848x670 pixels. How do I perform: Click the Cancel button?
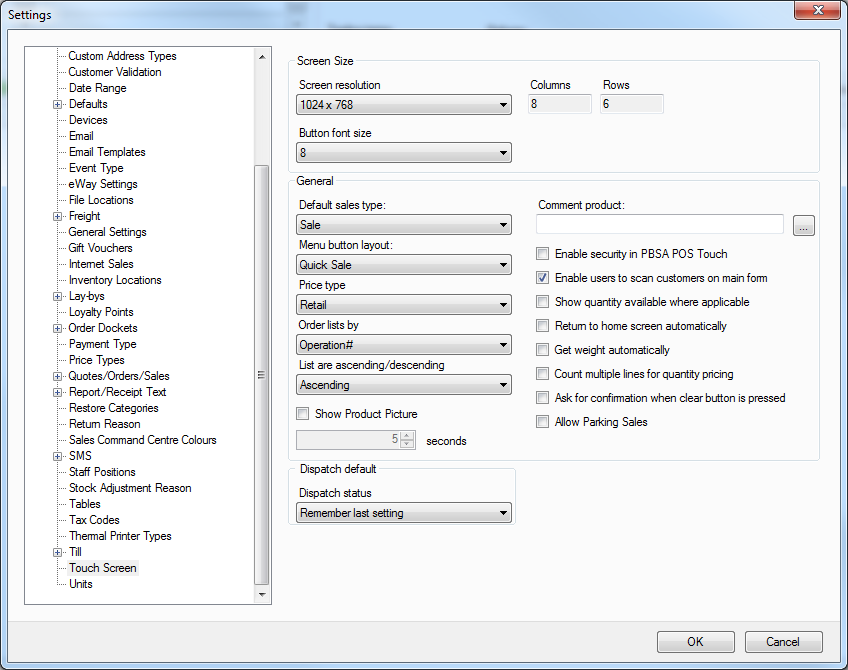(783, 642)
